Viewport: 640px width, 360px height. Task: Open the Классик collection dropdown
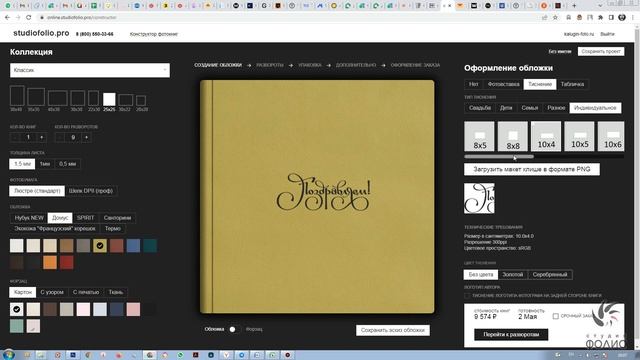90,70
